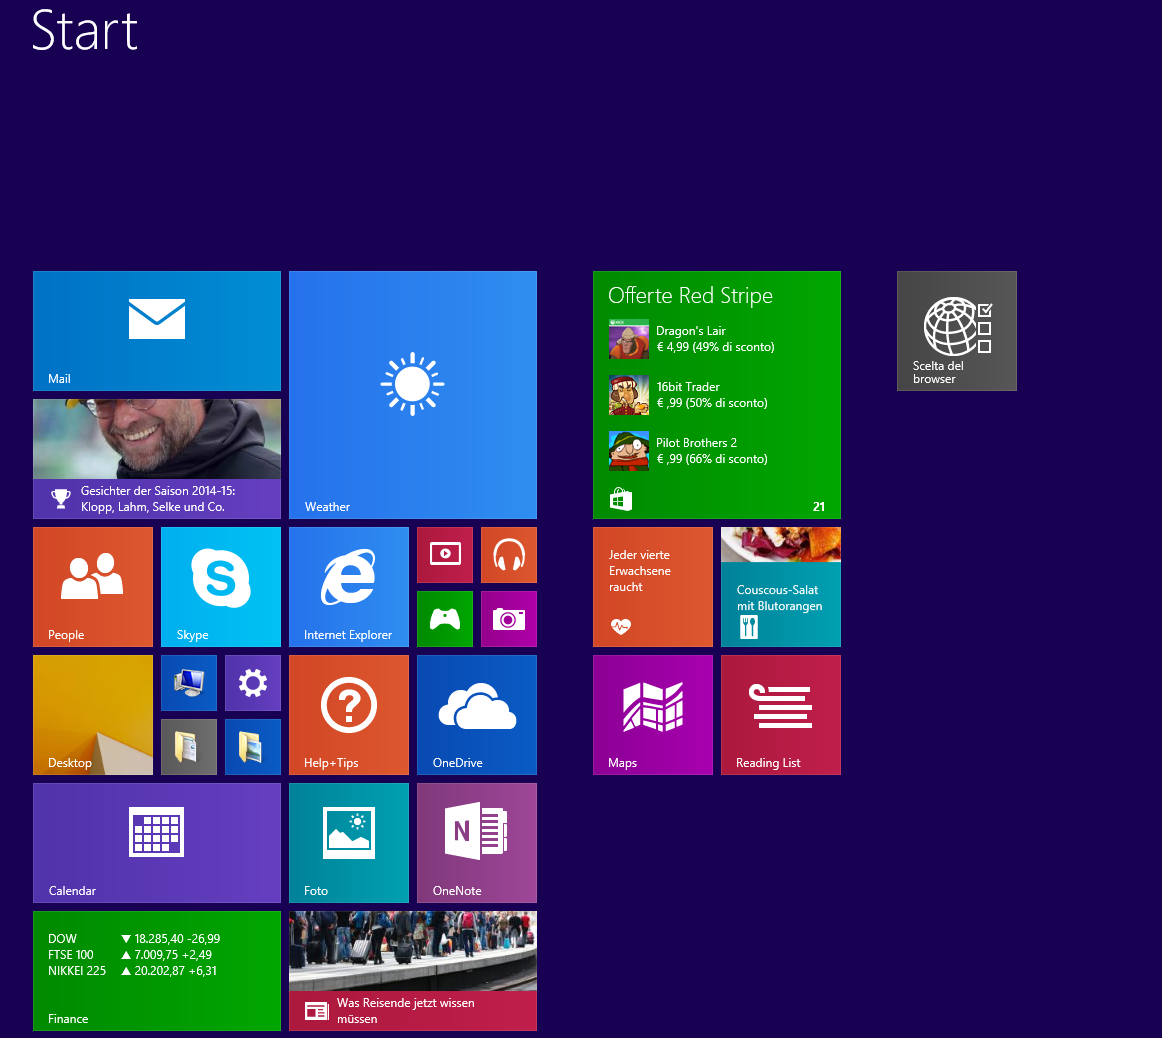Open the Weather tile
The height and width of the screenshot is (1038, 1162).
[413, 395]
